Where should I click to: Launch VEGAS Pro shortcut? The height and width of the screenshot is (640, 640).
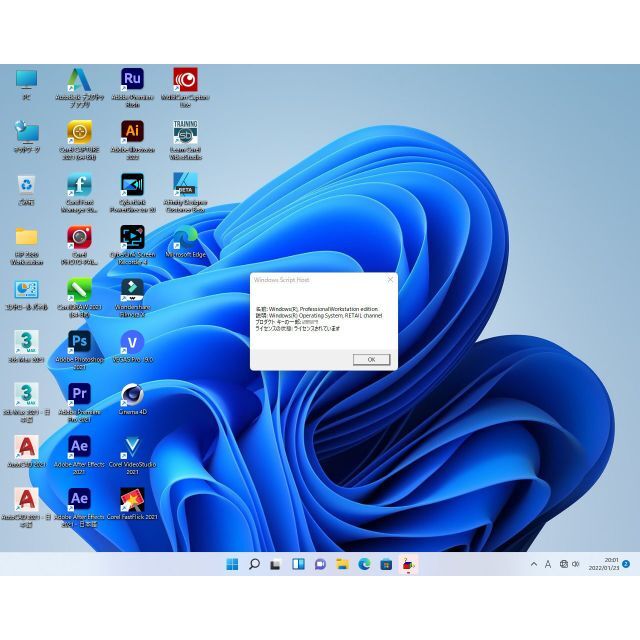132,347
